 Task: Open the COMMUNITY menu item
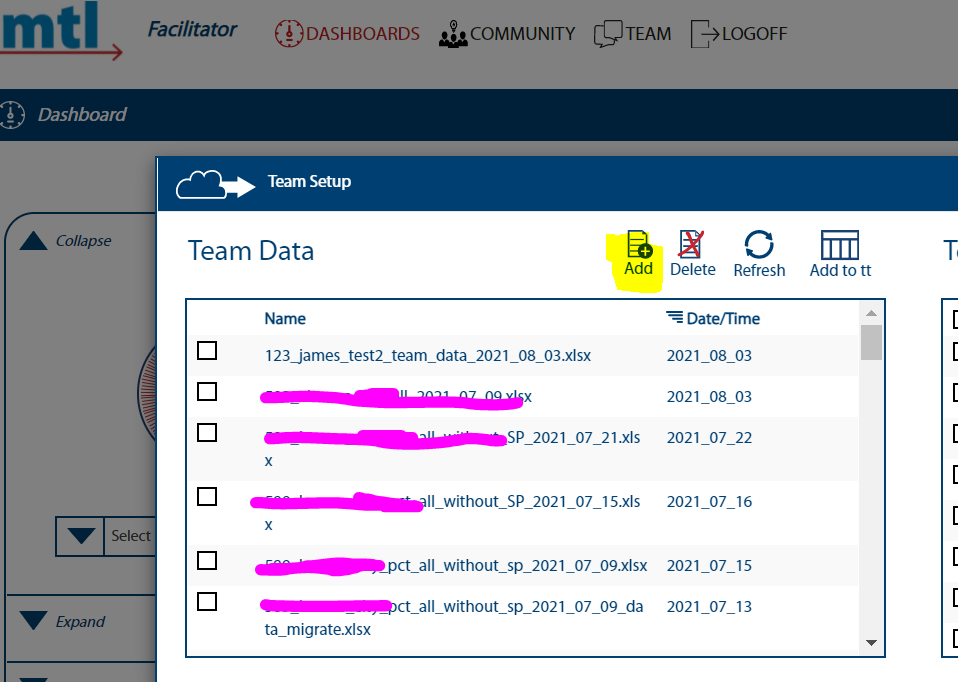(522, 33)
